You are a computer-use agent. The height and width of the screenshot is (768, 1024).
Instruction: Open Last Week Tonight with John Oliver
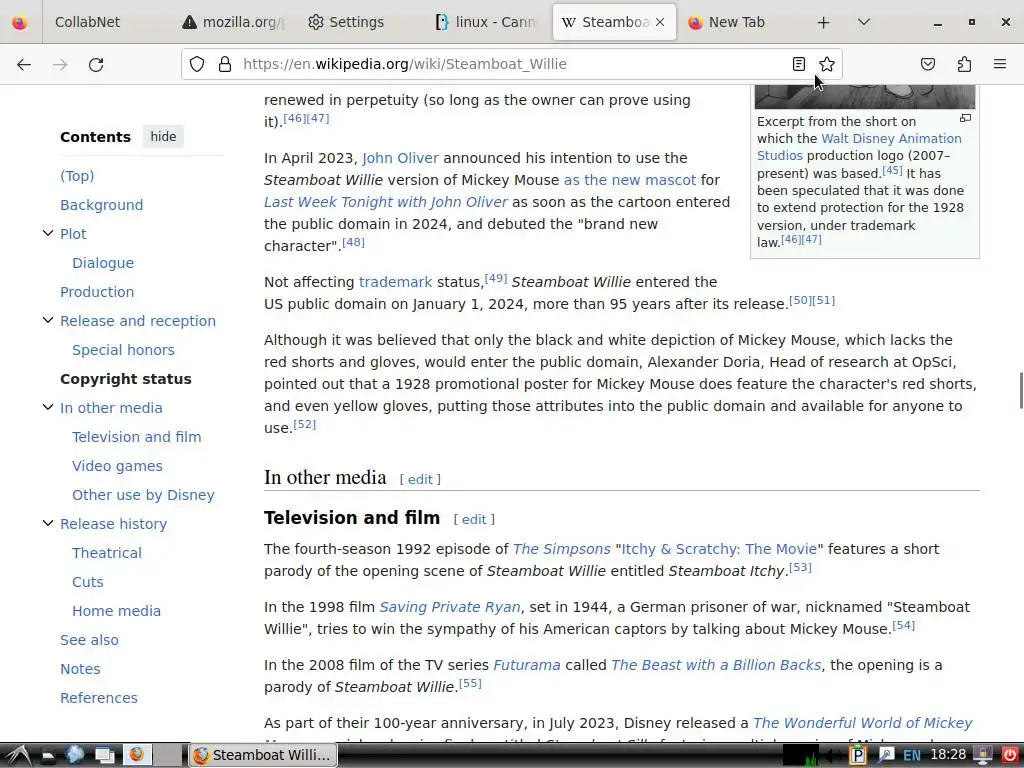385,202
